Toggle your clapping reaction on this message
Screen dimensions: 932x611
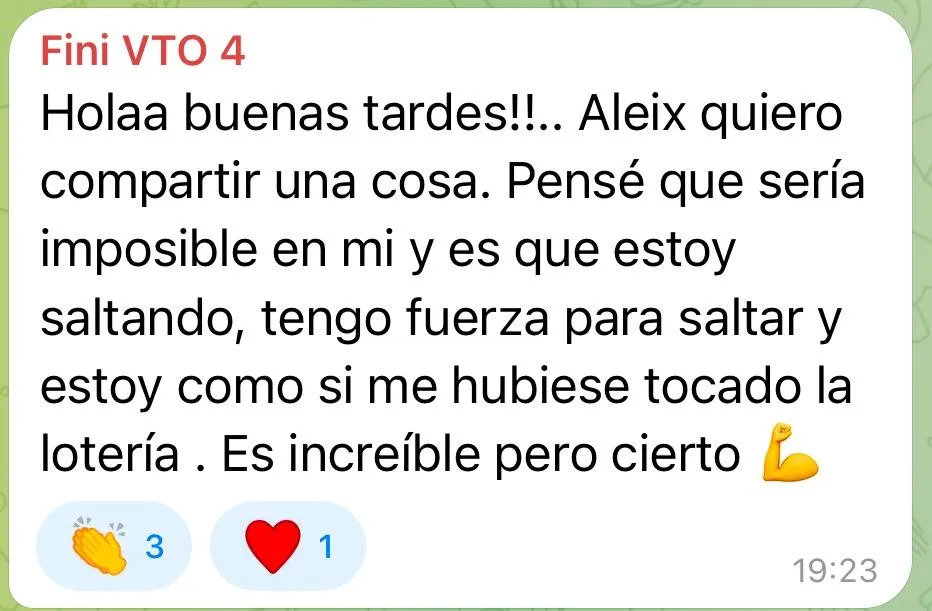(114, 546)
